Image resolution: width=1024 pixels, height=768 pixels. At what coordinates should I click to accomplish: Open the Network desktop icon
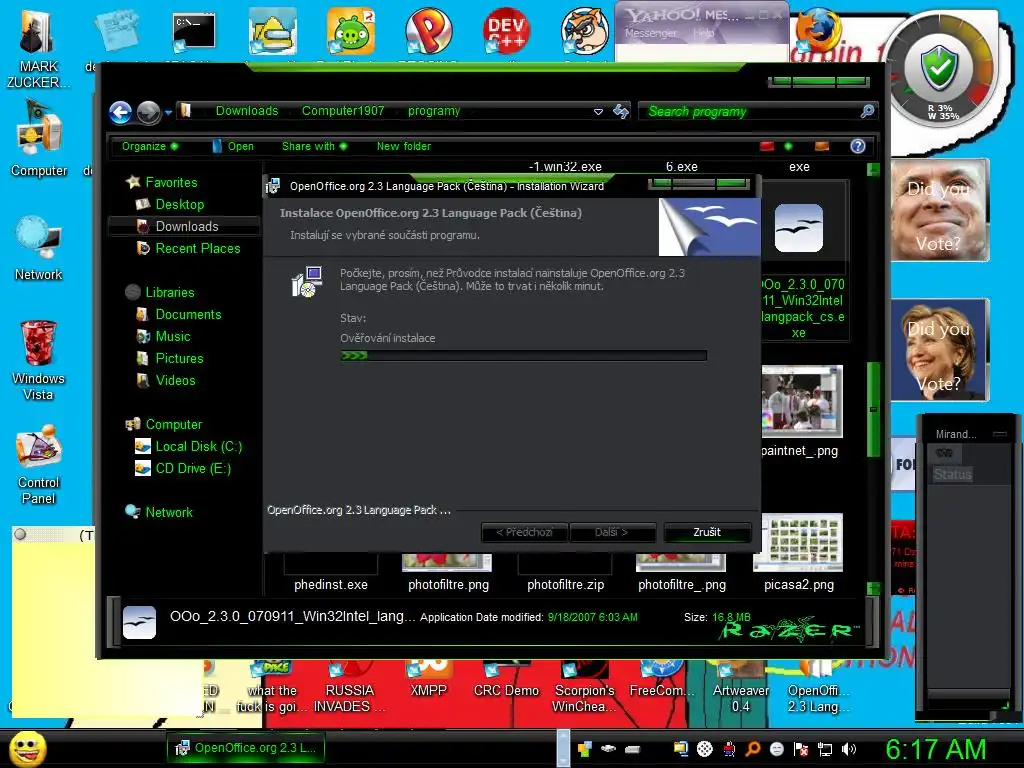[x=39, y=249]
